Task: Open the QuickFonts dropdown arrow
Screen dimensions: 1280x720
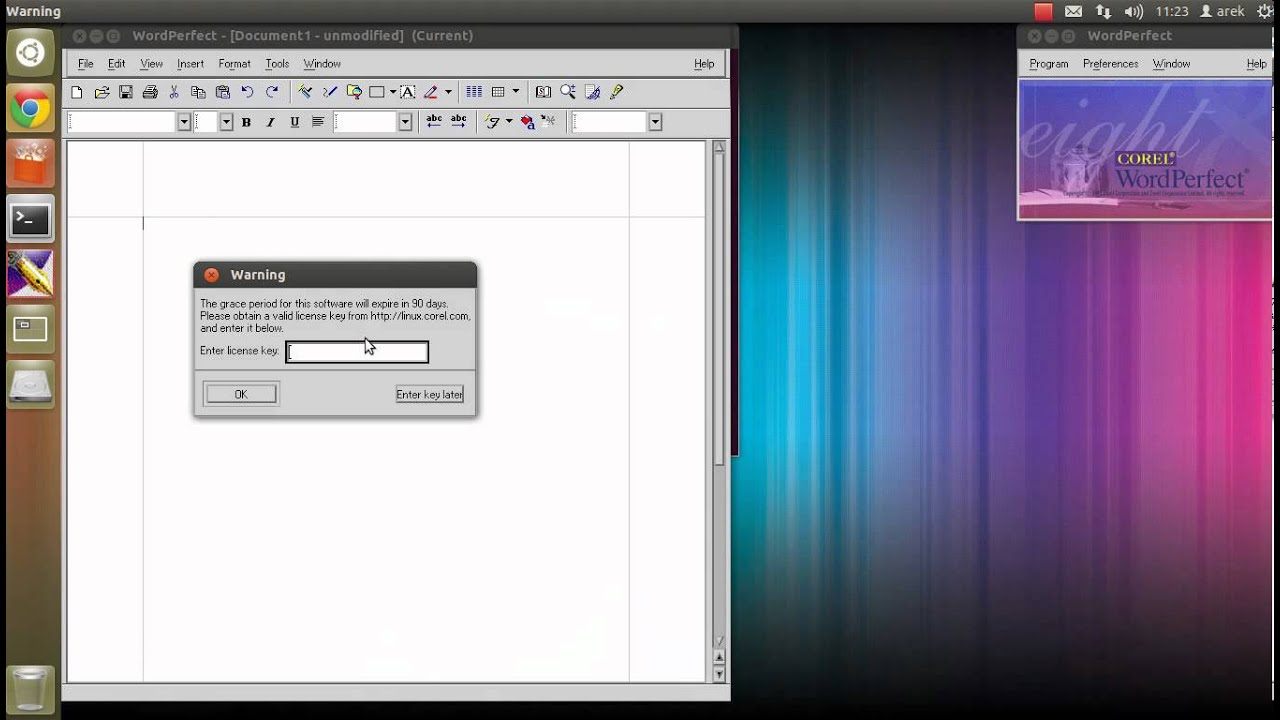Action: click(x=508, y=122)
